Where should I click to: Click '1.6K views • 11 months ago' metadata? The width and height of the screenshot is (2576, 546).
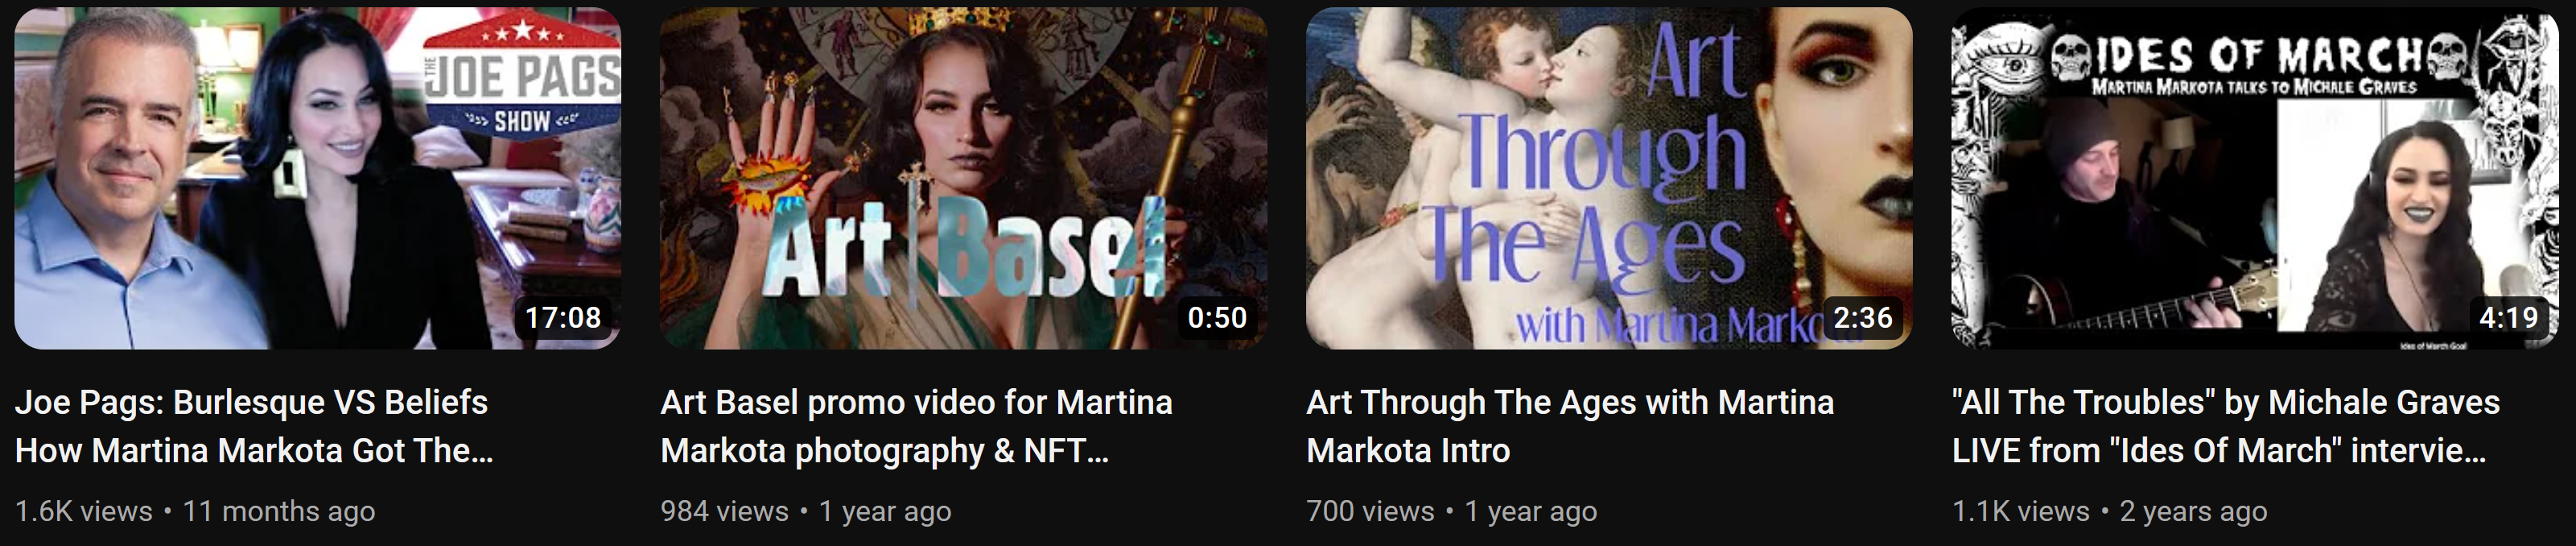point(195,511)
